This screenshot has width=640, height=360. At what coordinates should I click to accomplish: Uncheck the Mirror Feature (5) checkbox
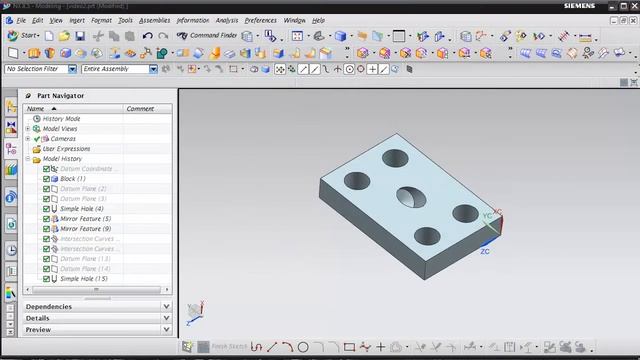click(x=46, y=219)
